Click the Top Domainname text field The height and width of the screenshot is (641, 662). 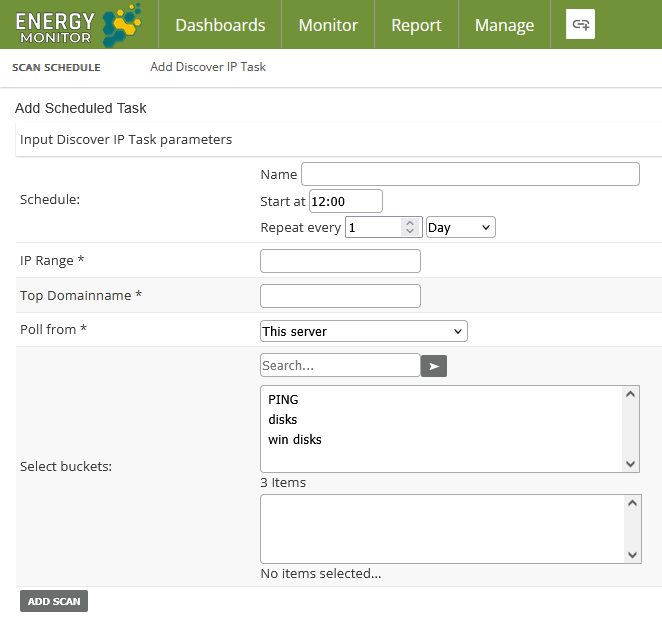point(340,296)
